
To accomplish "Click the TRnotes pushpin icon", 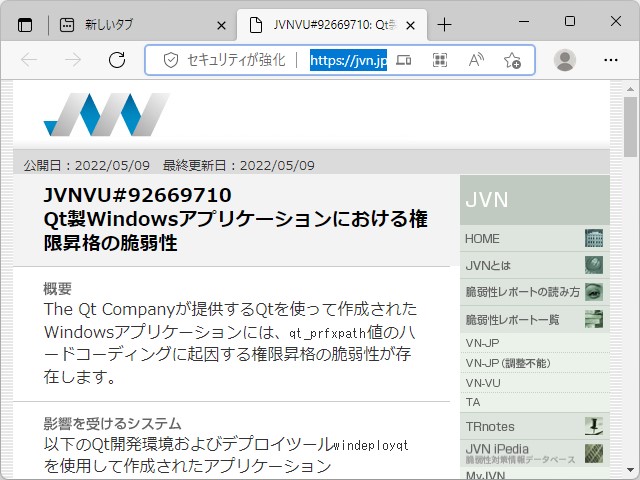I will pos(593,427).
